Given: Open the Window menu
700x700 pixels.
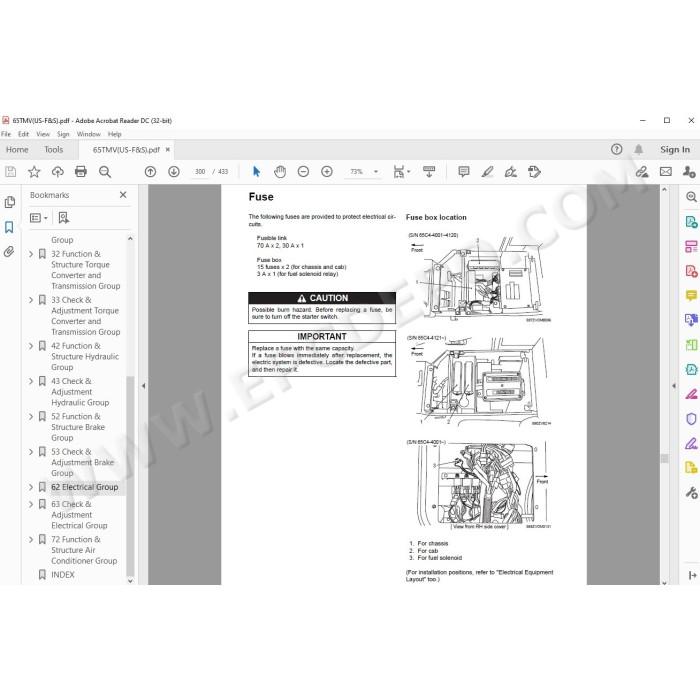Looking at the screenshot, I should [88, 134].
